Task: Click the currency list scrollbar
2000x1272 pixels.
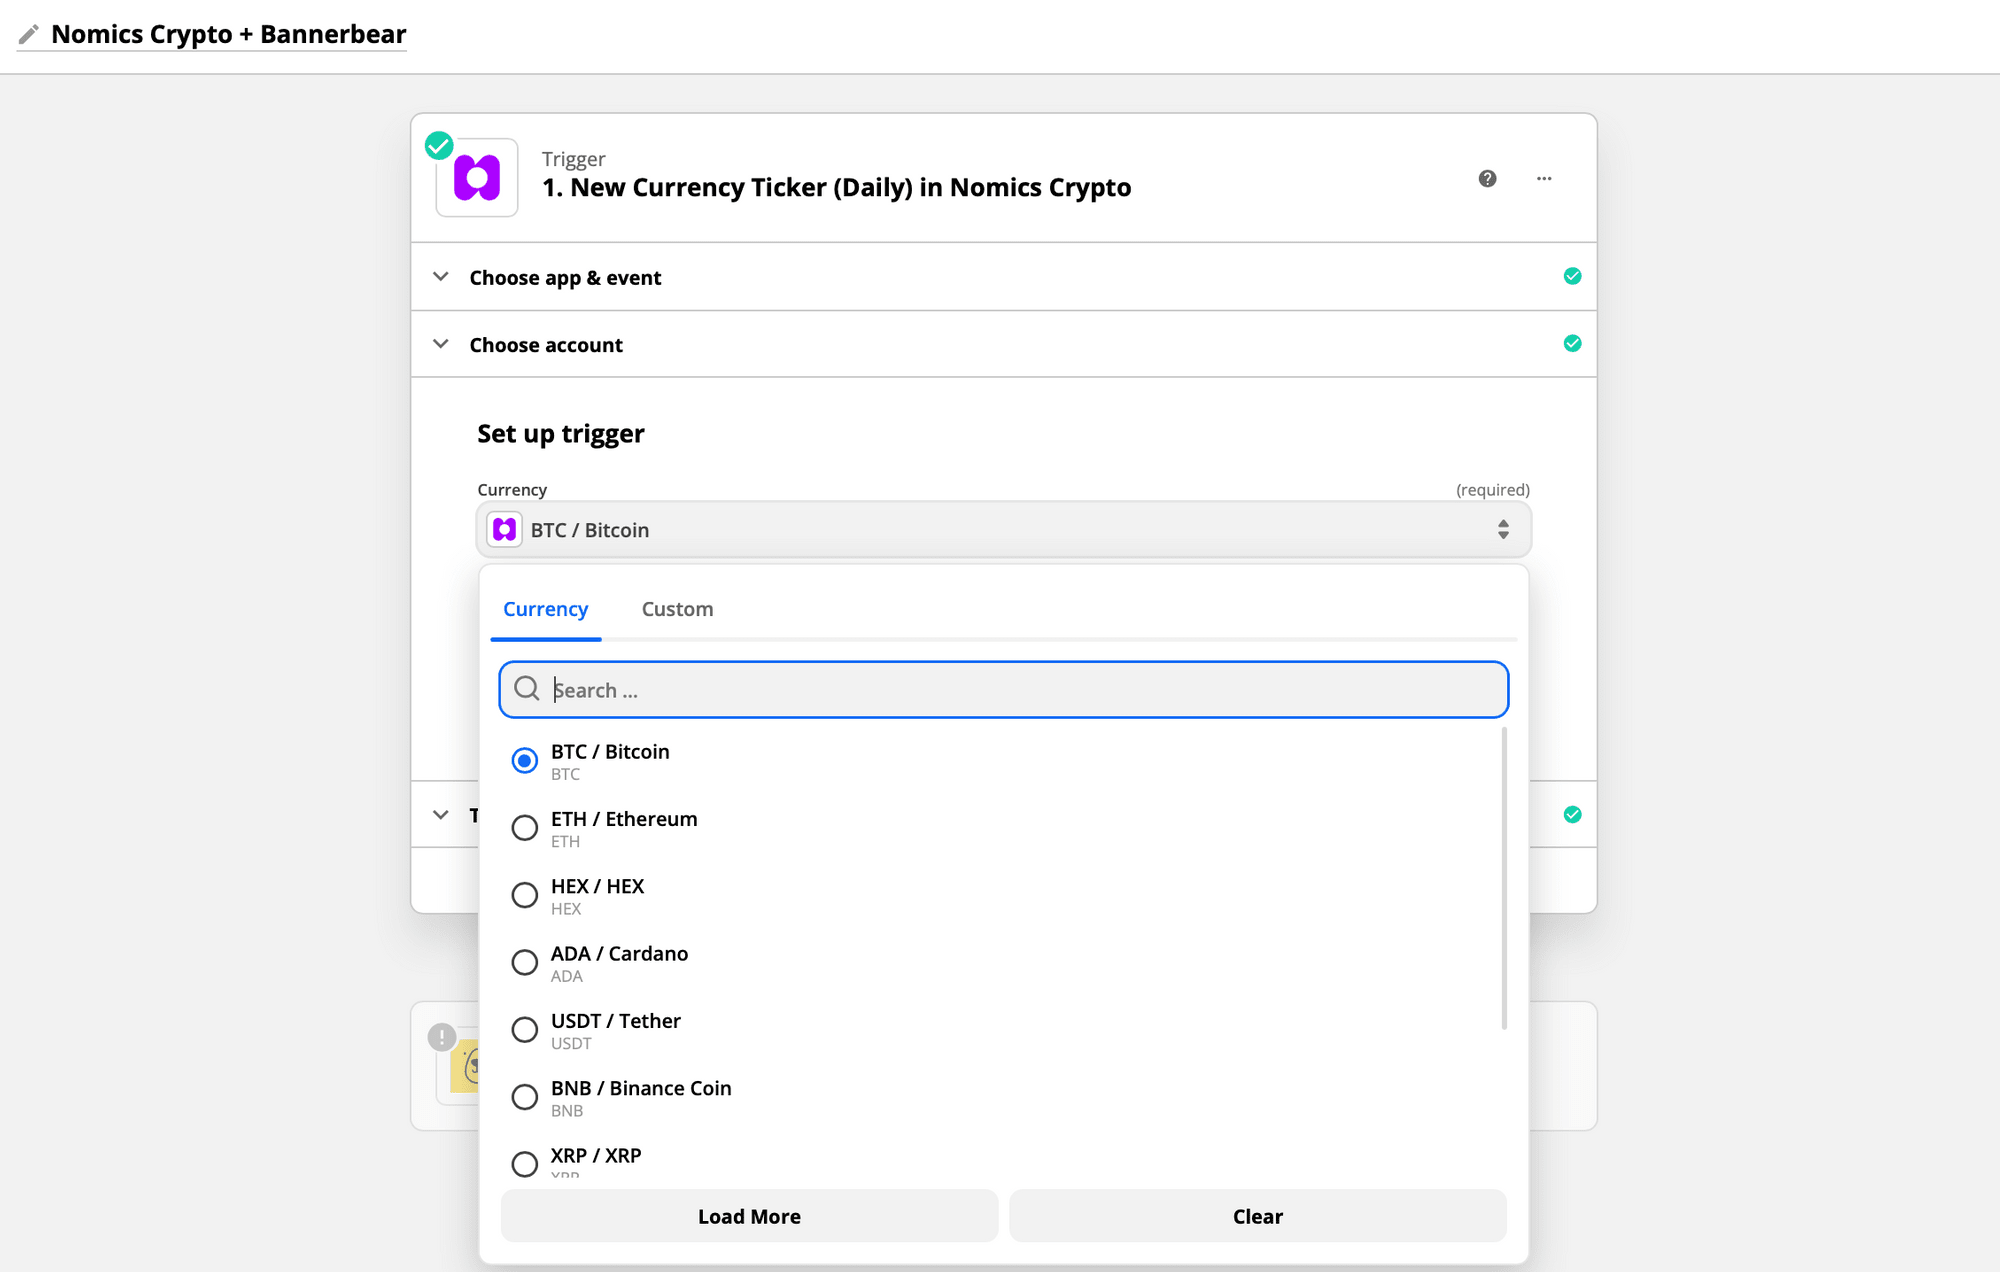Action: (1504, 878)
